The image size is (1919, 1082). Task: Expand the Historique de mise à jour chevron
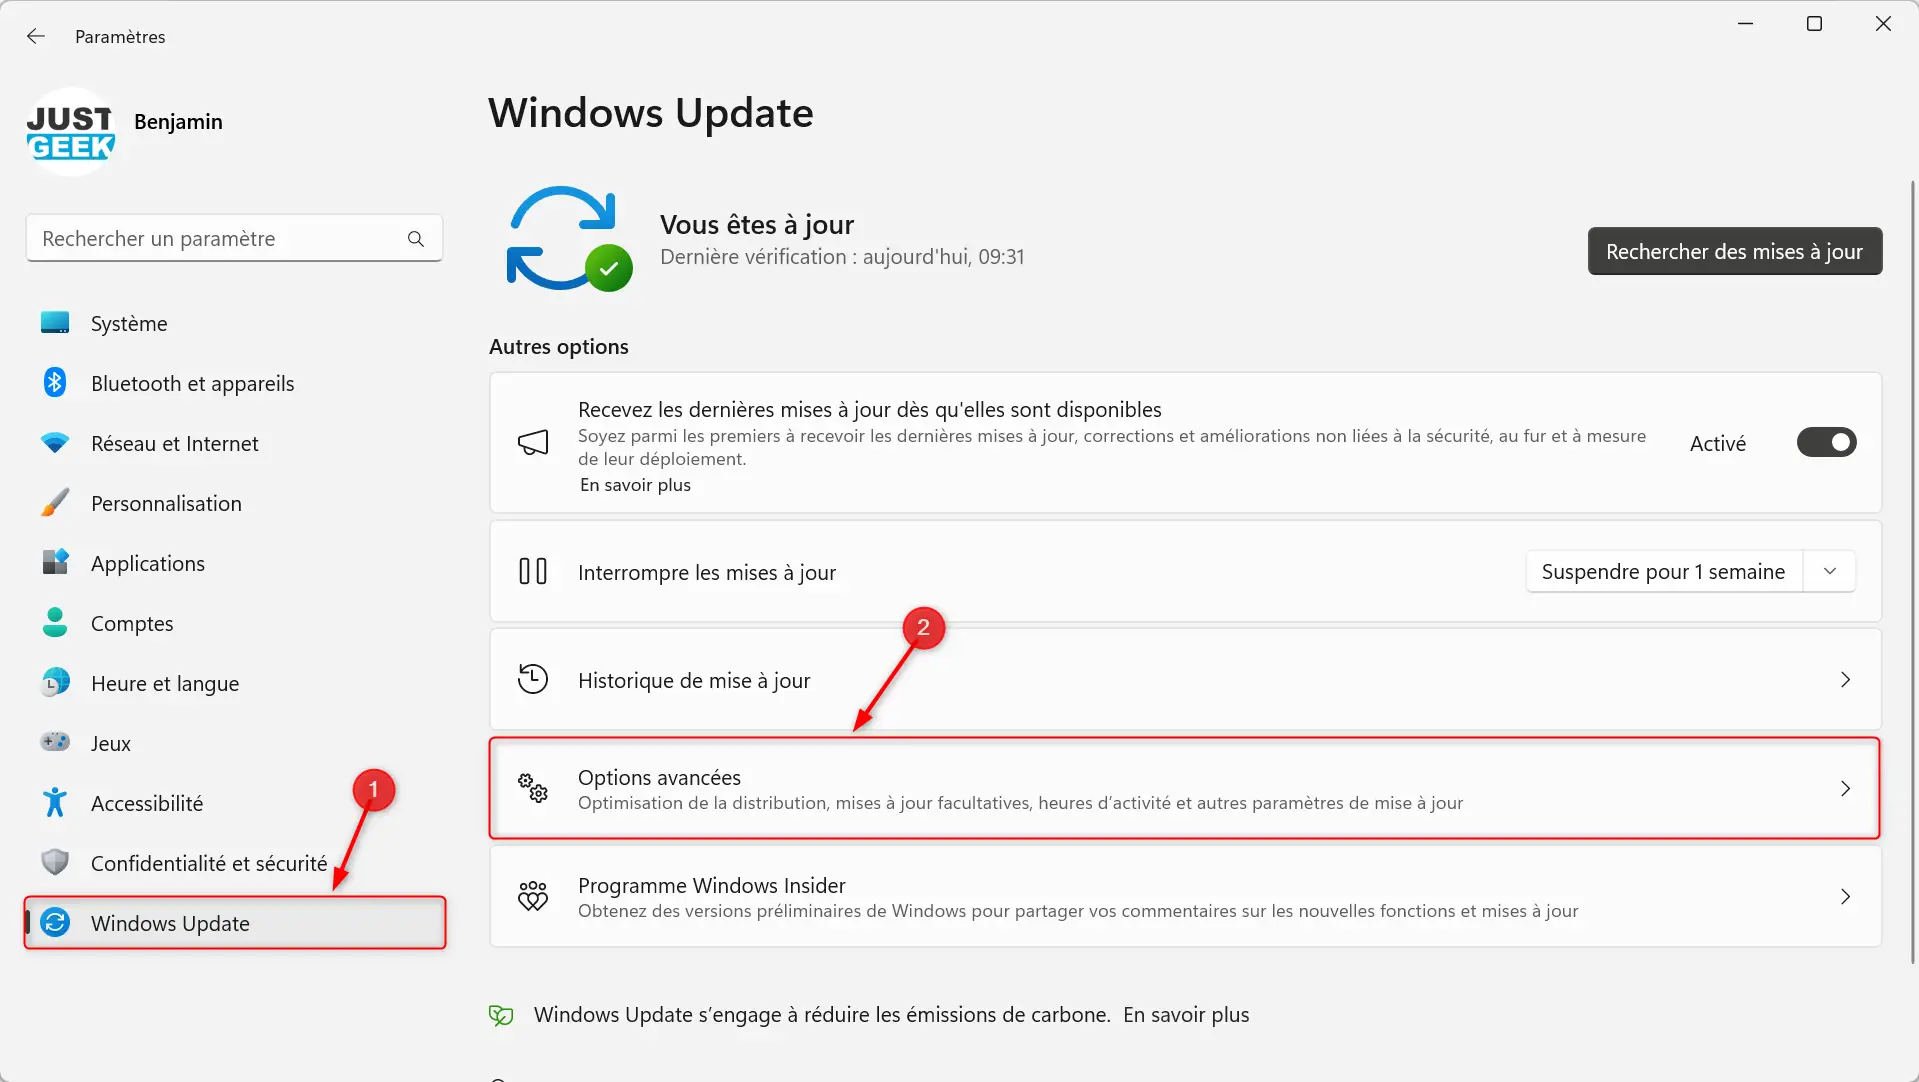1845,679
